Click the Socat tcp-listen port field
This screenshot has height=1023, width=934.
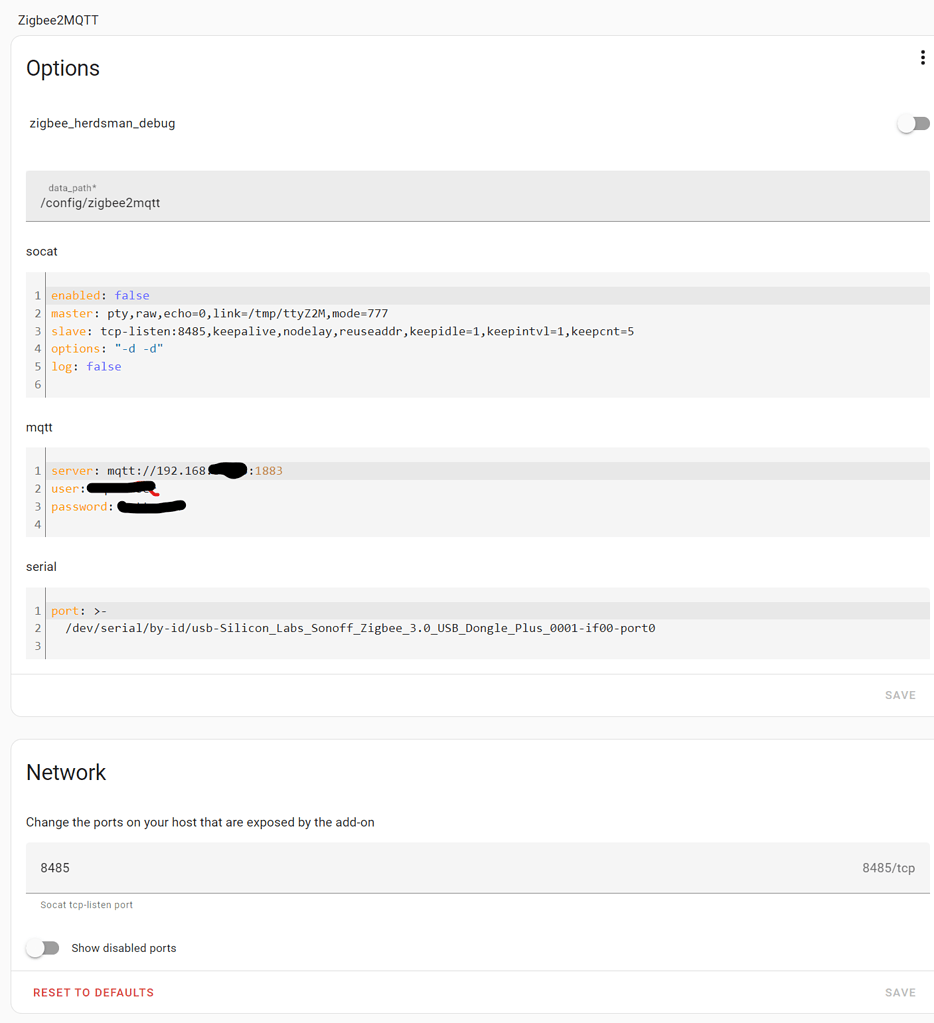(x=400, y=867)
